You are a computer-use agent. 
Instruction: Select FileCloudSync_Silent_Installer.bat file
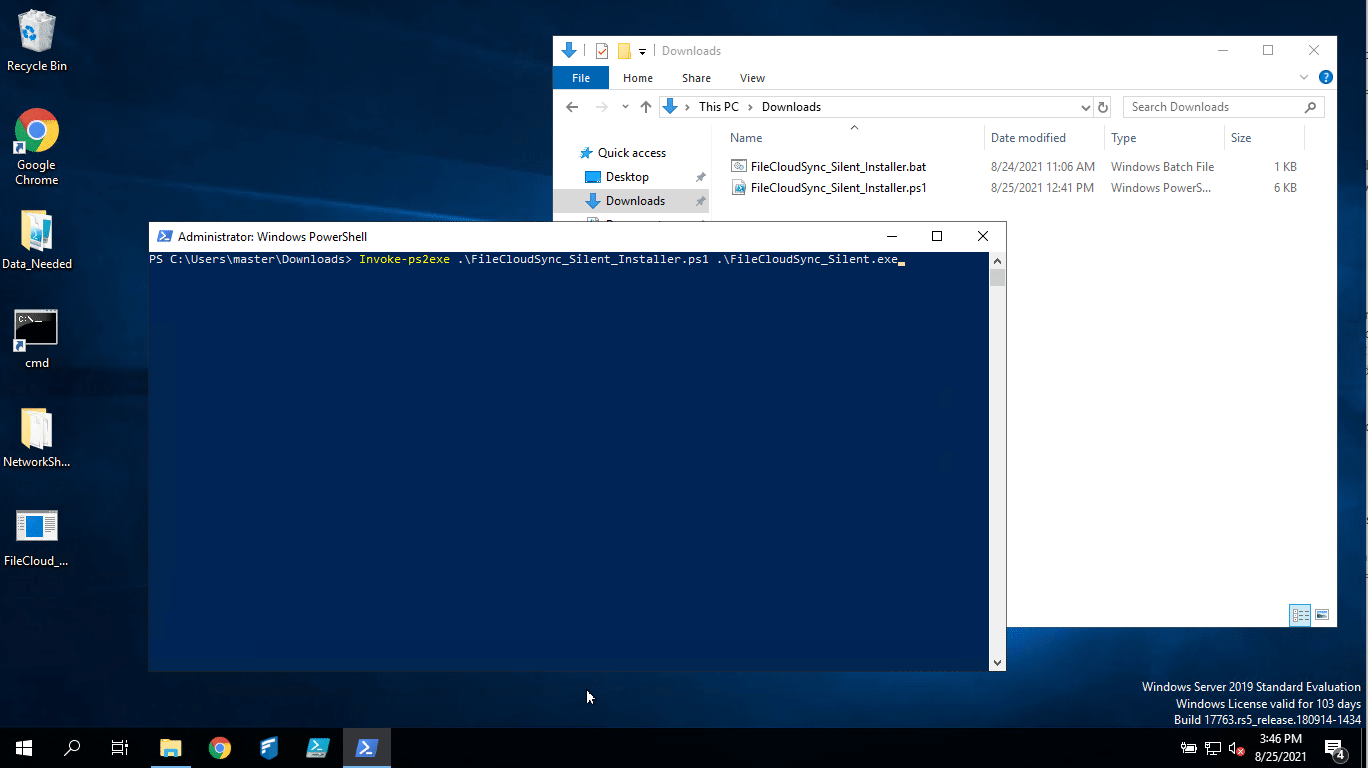pos(838,167)
